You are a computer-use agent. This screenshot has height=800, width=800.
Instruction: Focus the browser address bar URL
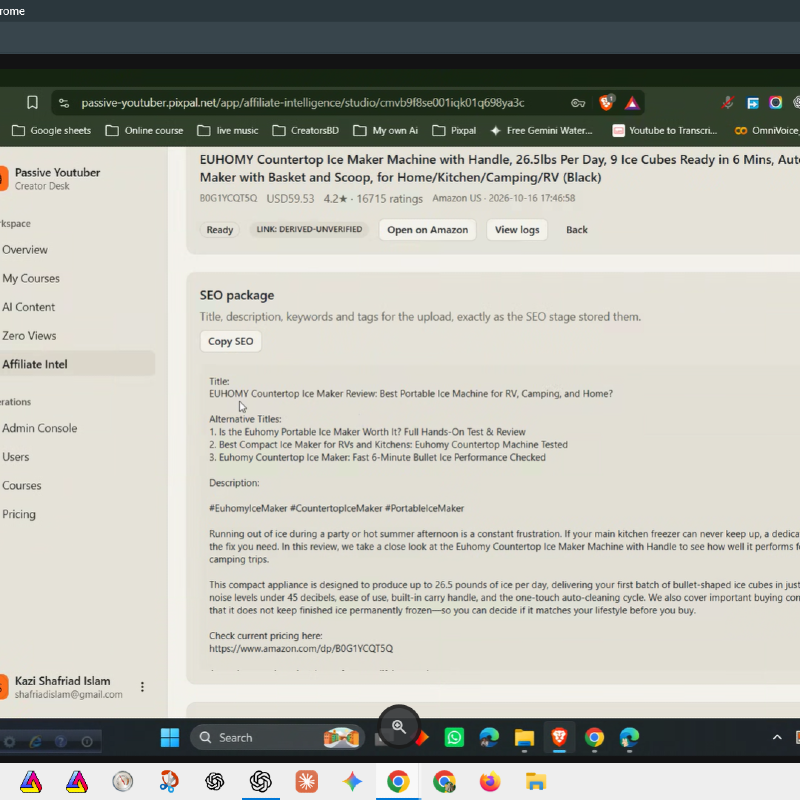(x=303, y=103)
